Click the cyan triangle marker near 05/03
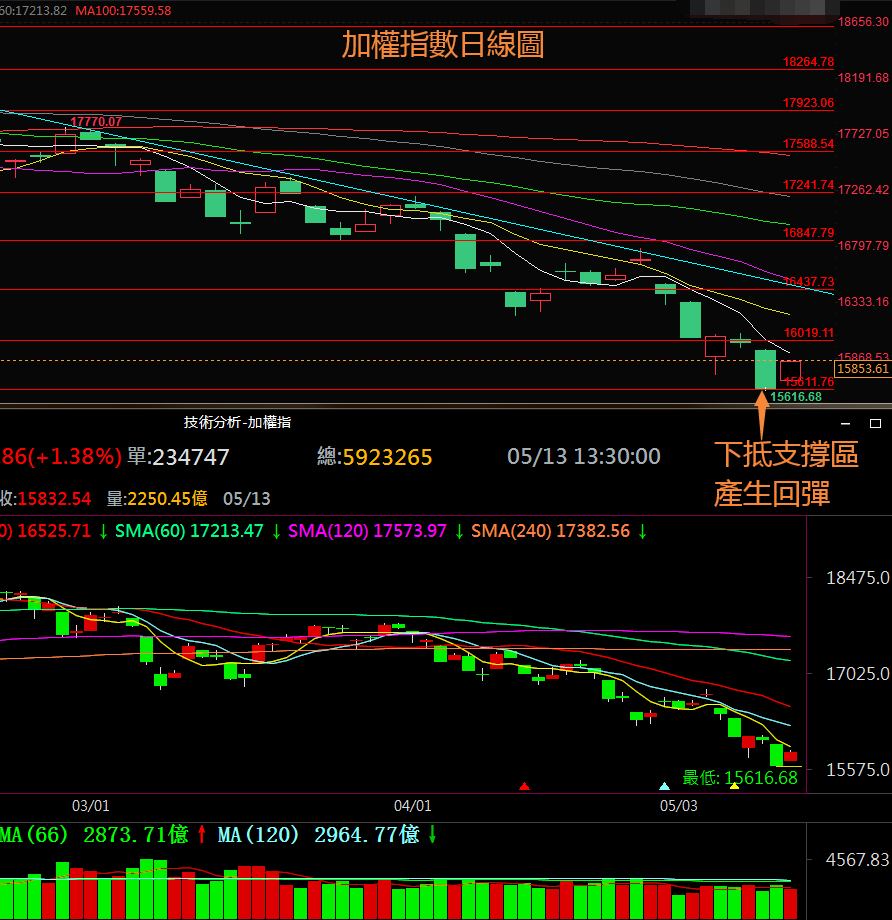892x920 pixels. [665, 787]
